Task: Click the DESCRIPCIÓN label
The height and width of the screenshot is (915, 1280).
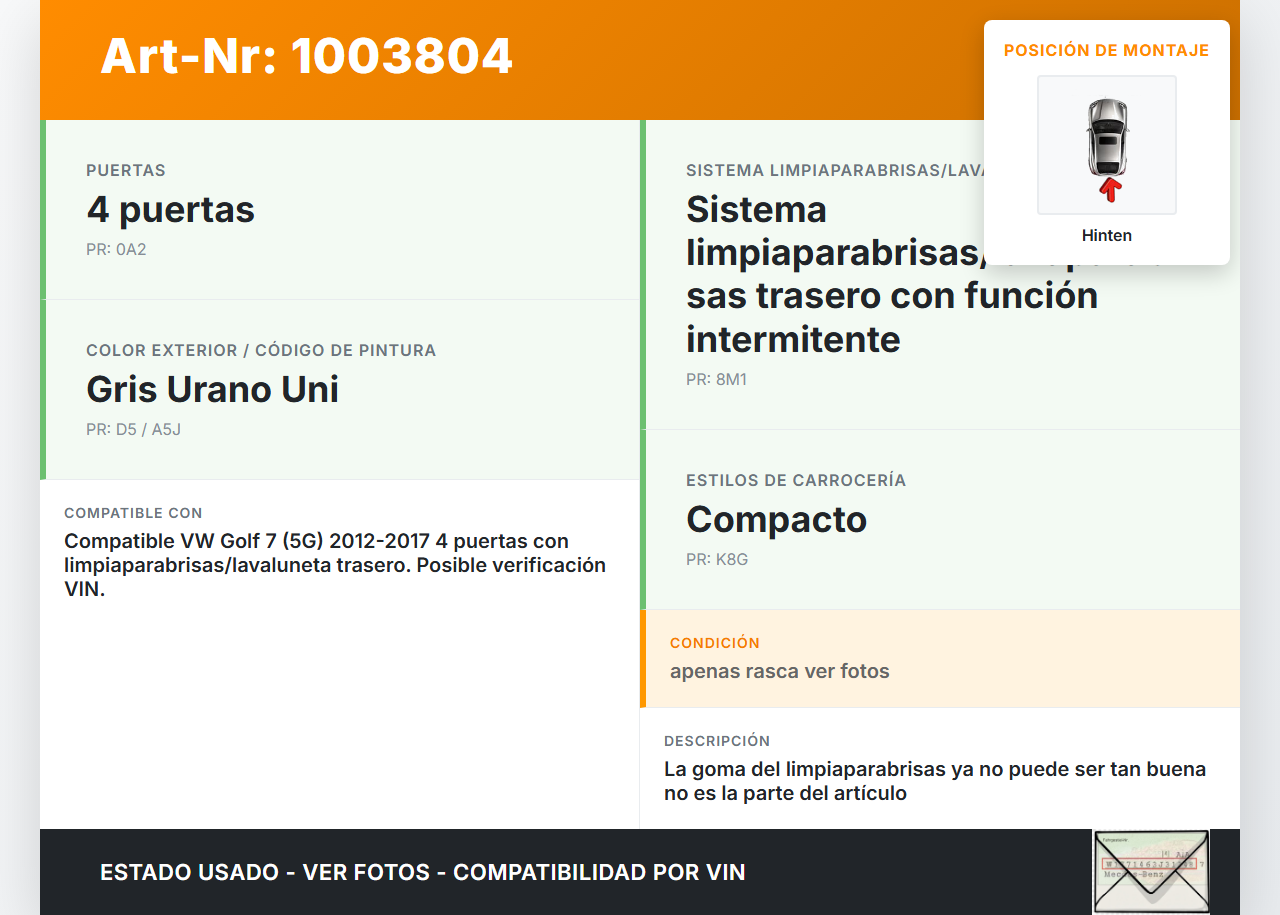Action: (717, 741)
